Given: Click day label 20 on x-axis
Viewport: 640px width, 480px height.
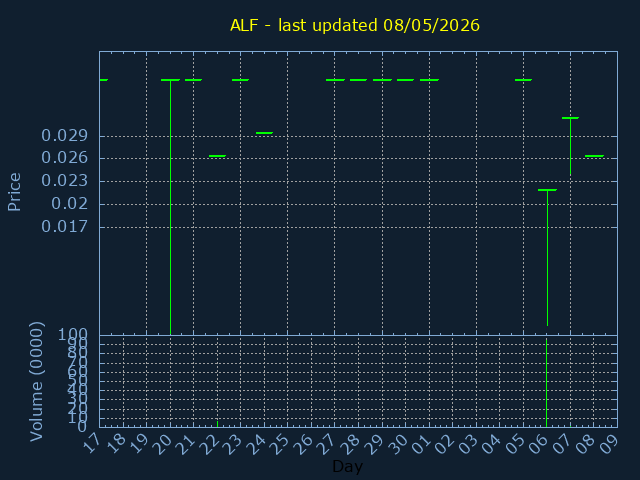Looking at the screenshot, I should 162,444.
